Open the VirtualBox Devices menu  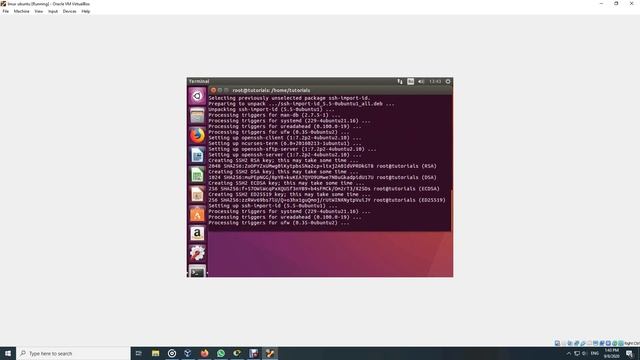coord(69,11)
